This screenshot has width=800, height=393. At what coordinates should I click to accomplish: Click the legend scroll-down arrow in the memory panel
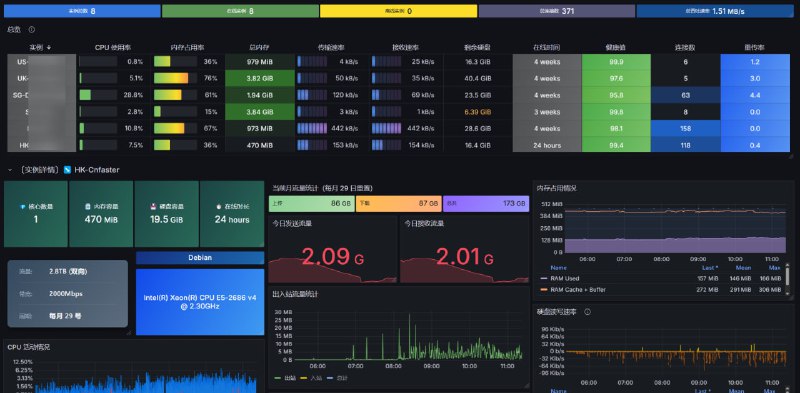(x=788, y=293)
